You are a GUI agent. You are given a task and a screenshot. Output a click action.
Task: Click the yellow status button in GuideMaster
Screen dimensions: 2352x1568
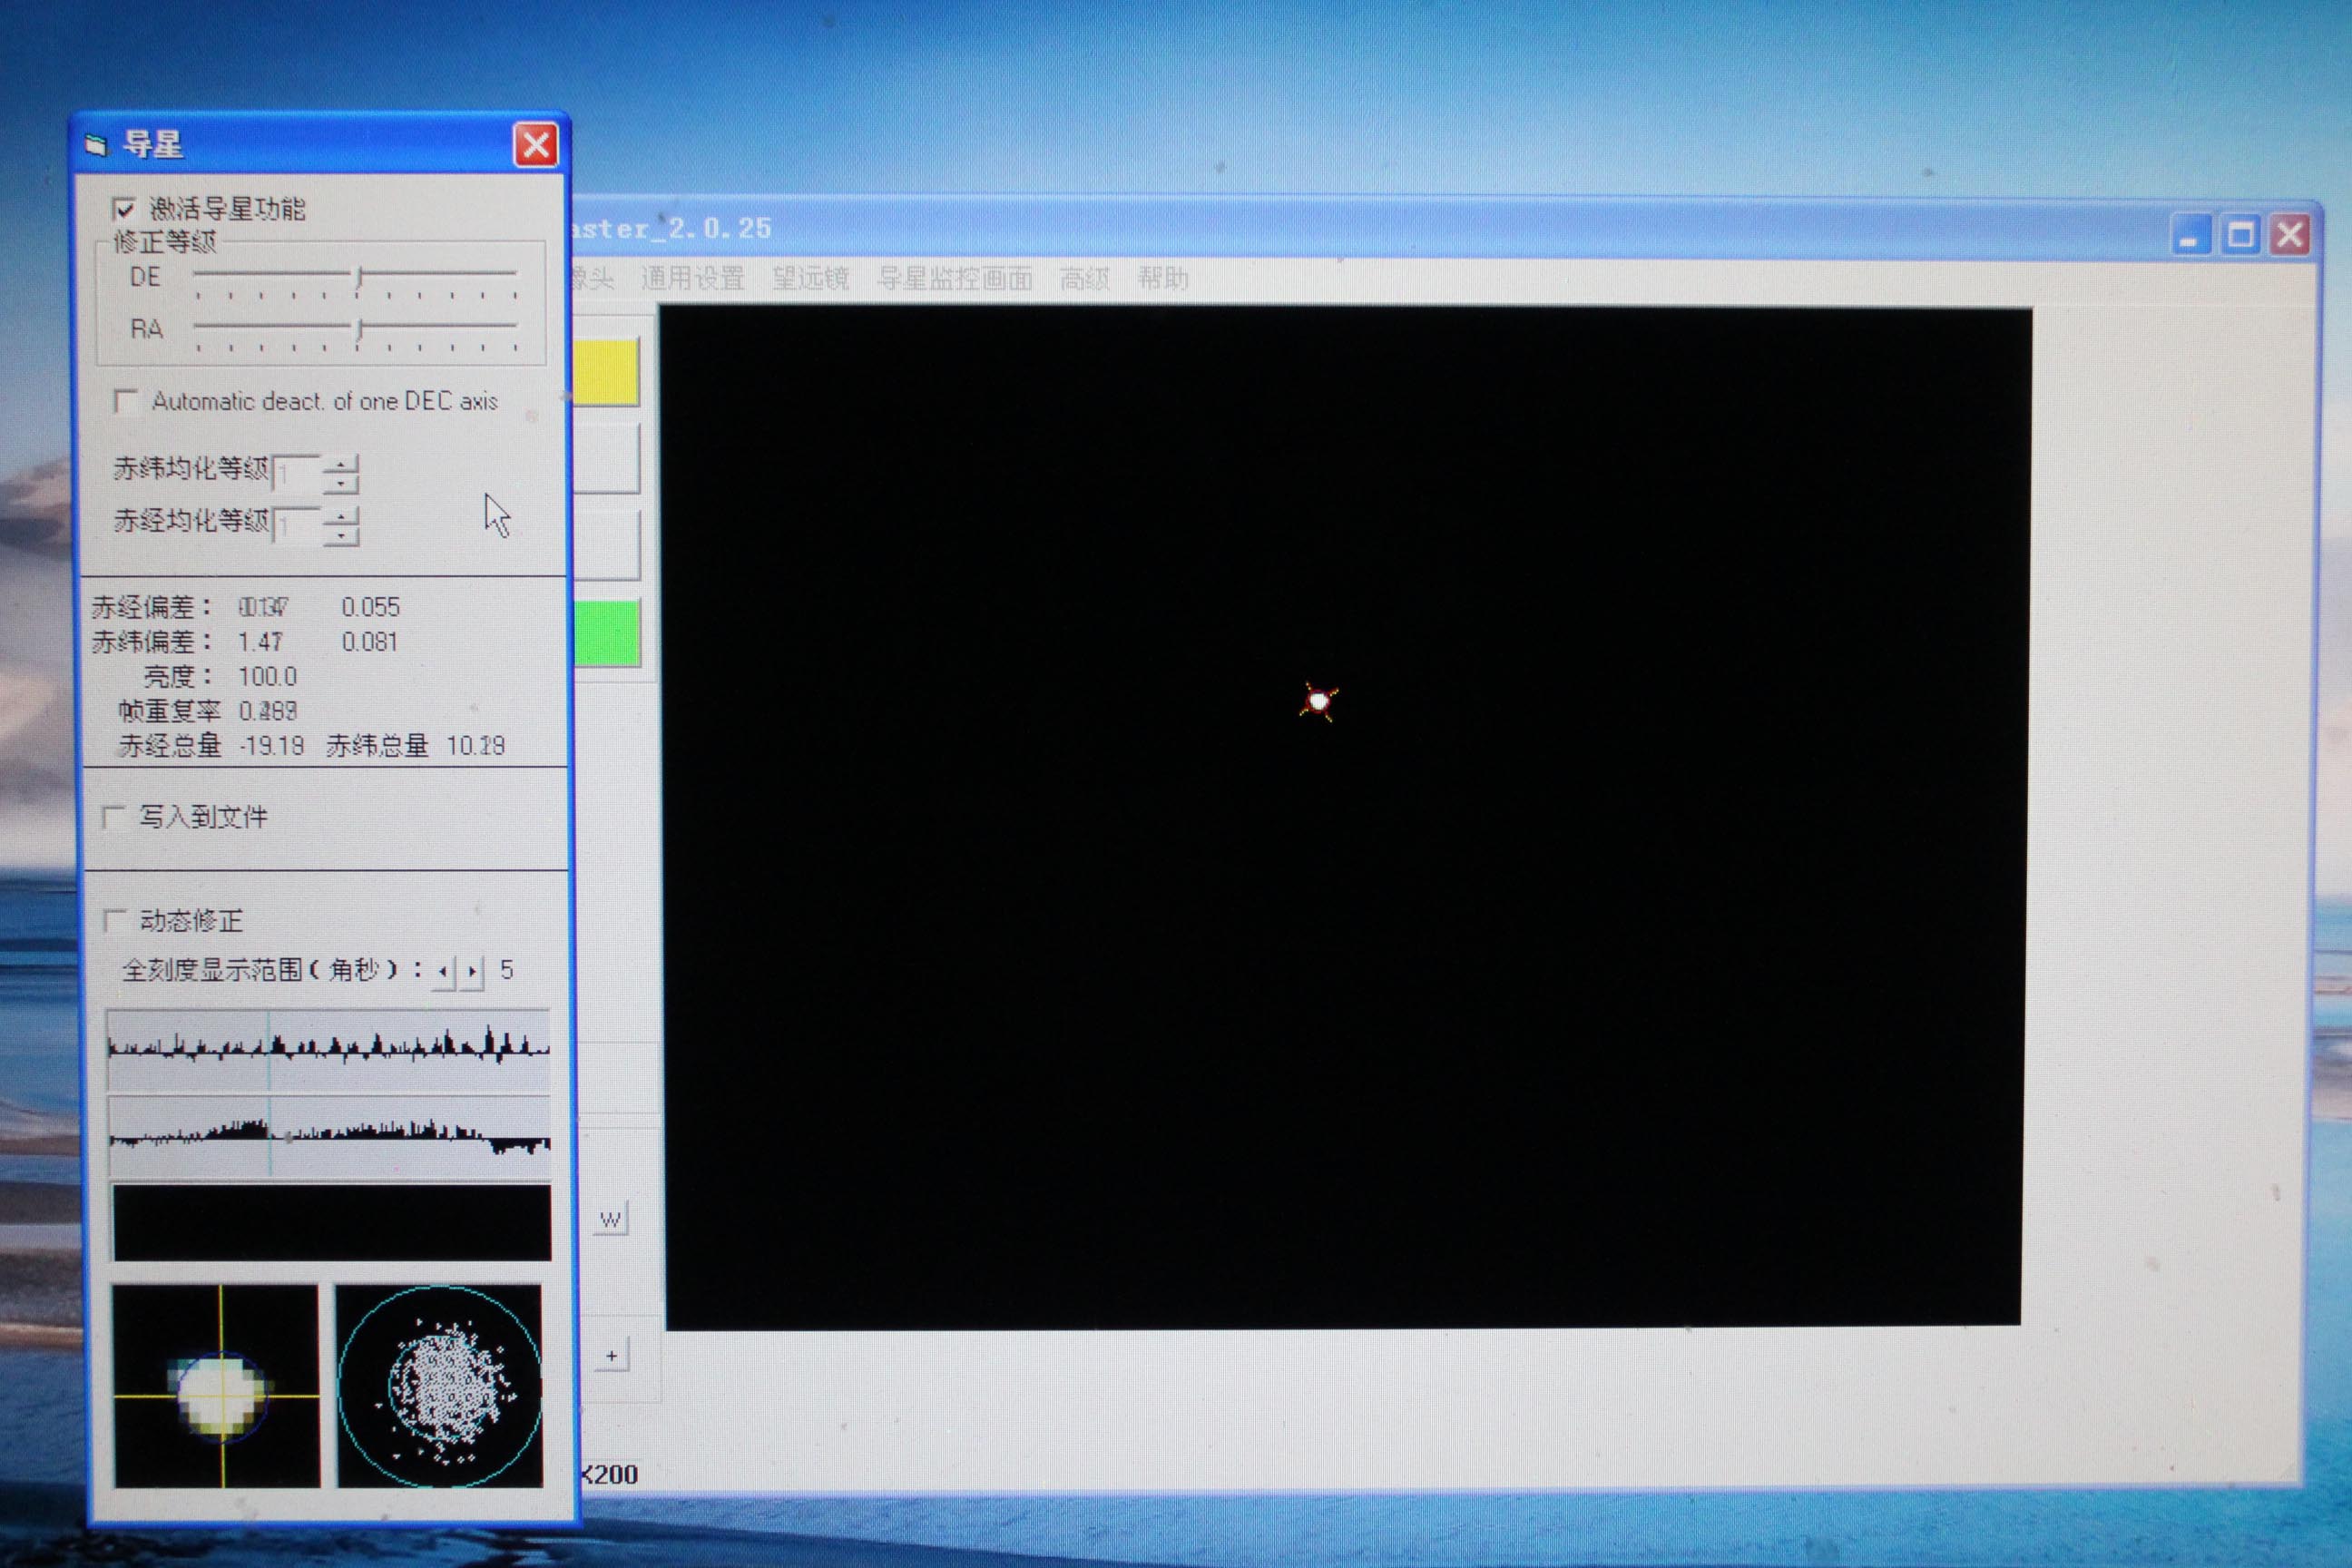point(606,372)
